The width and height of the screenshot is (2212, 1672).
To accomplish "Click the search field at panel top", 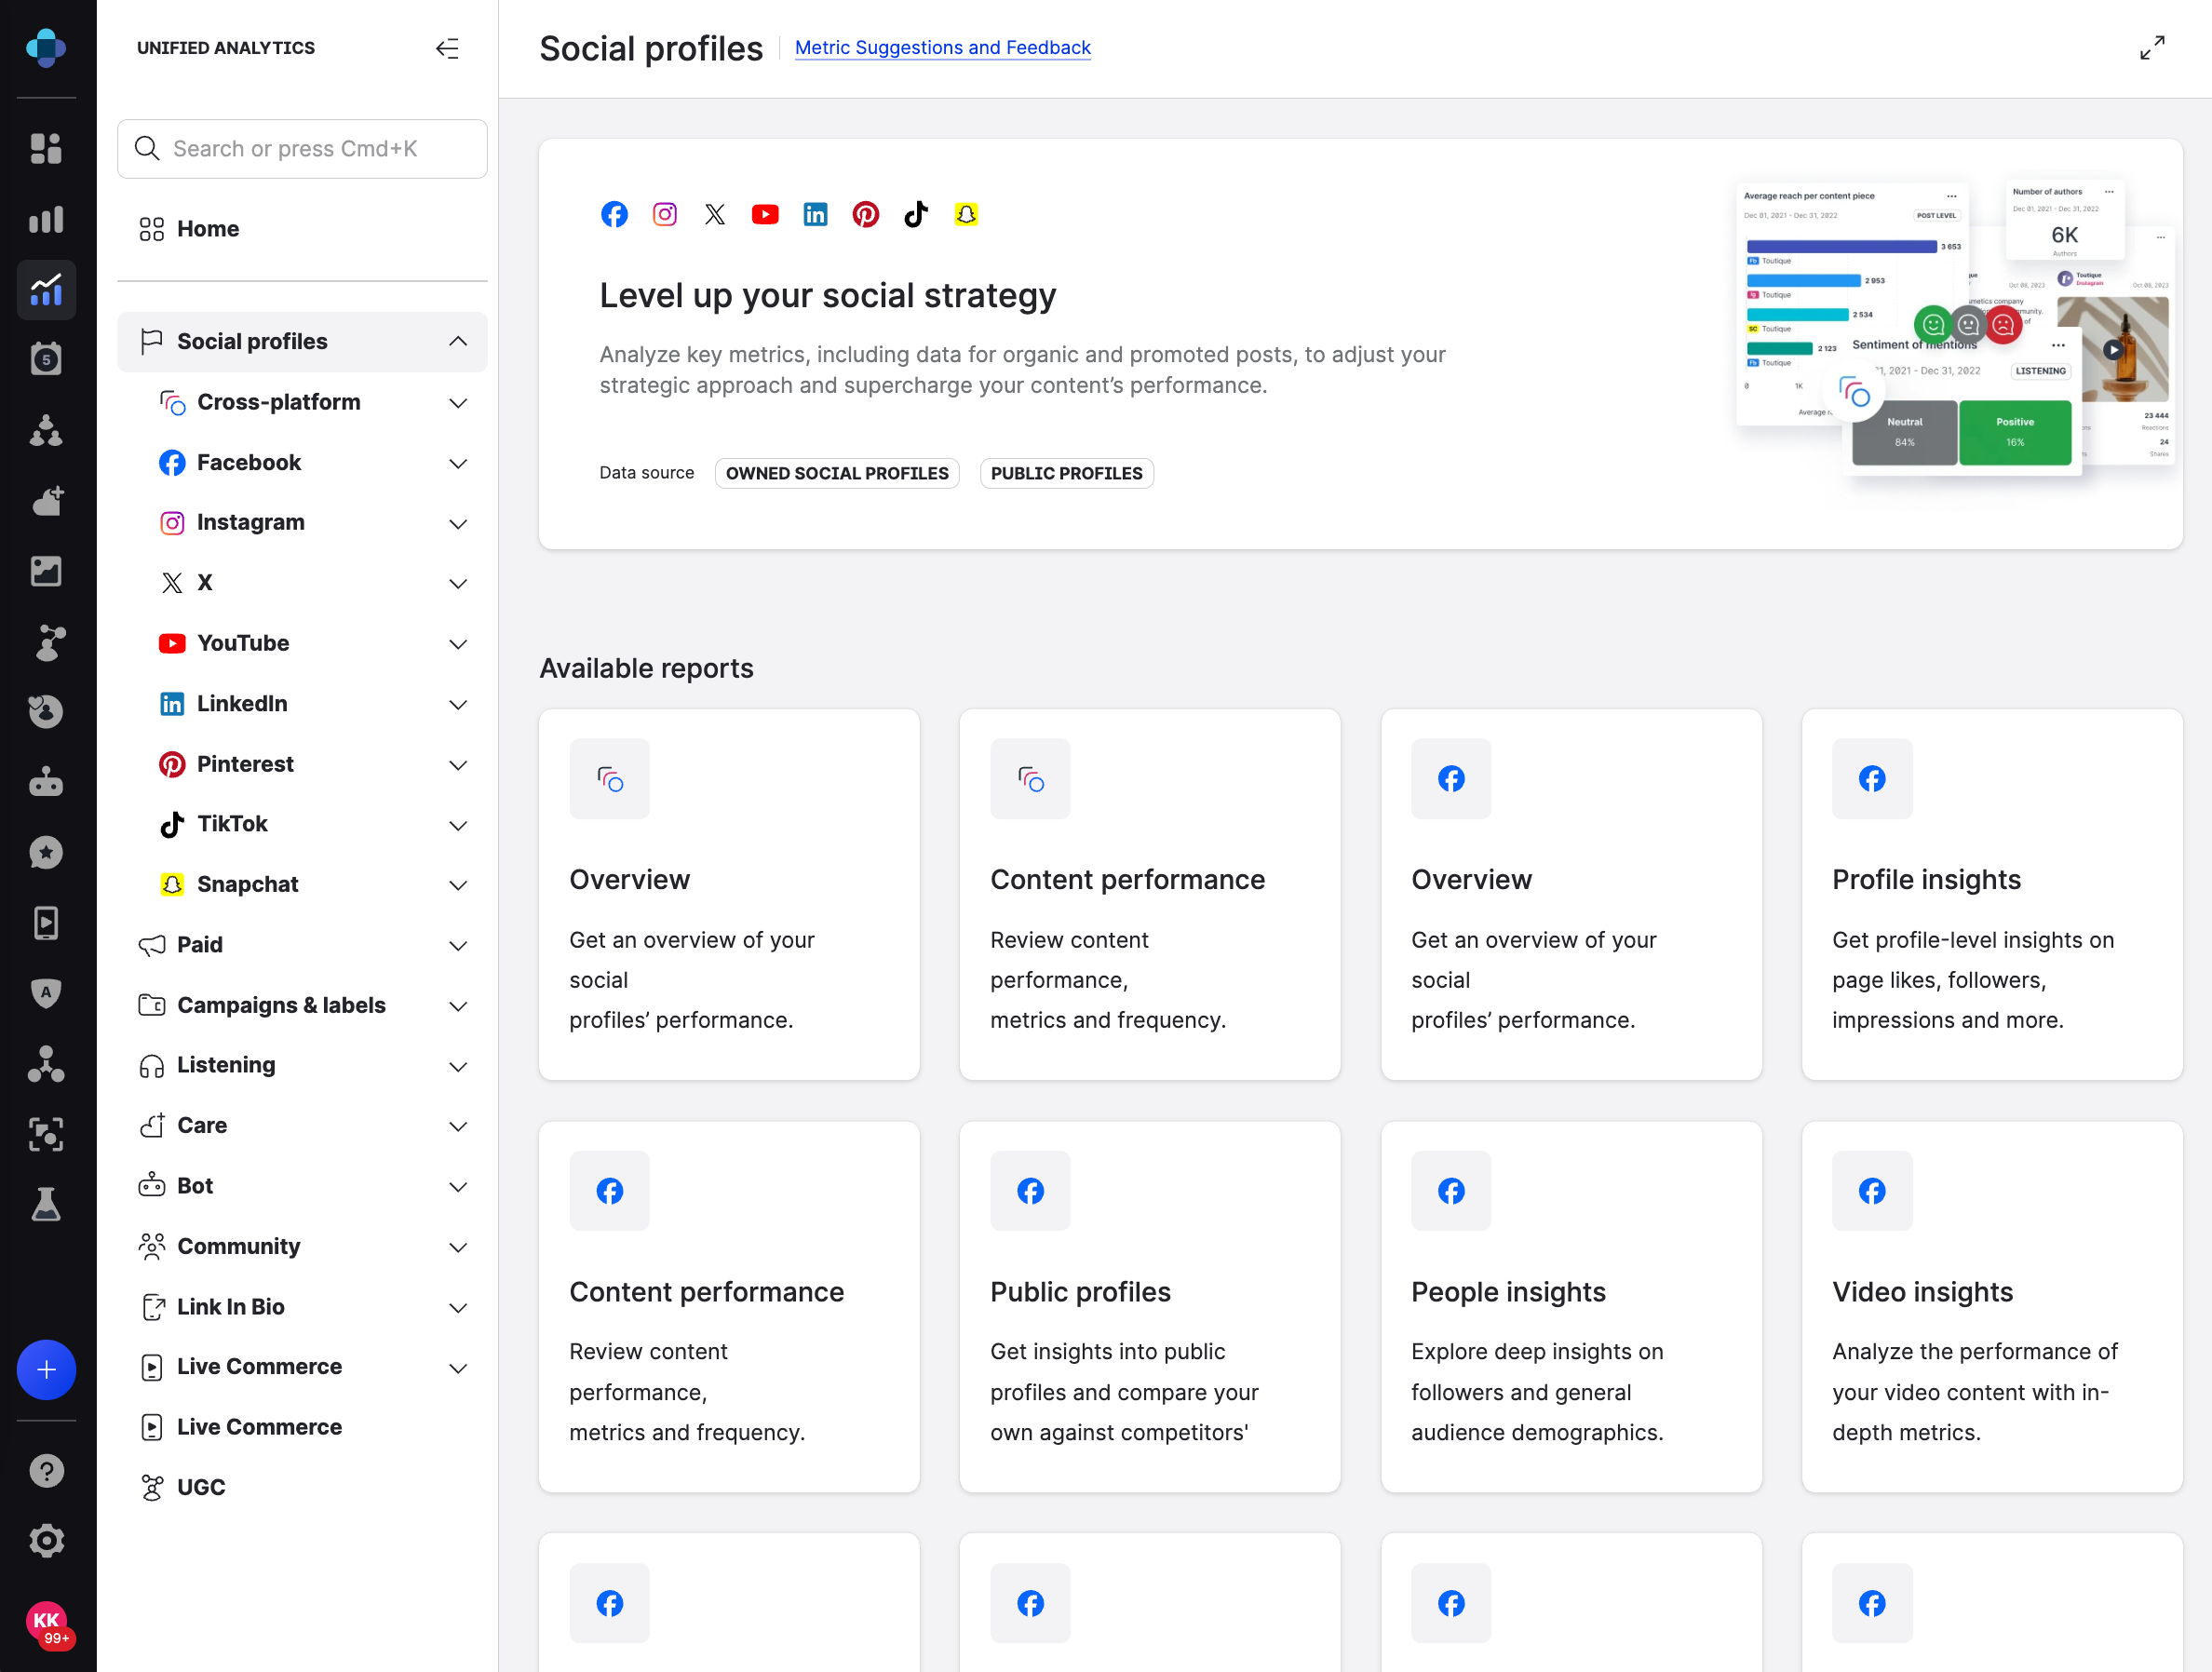I will 302,148.
